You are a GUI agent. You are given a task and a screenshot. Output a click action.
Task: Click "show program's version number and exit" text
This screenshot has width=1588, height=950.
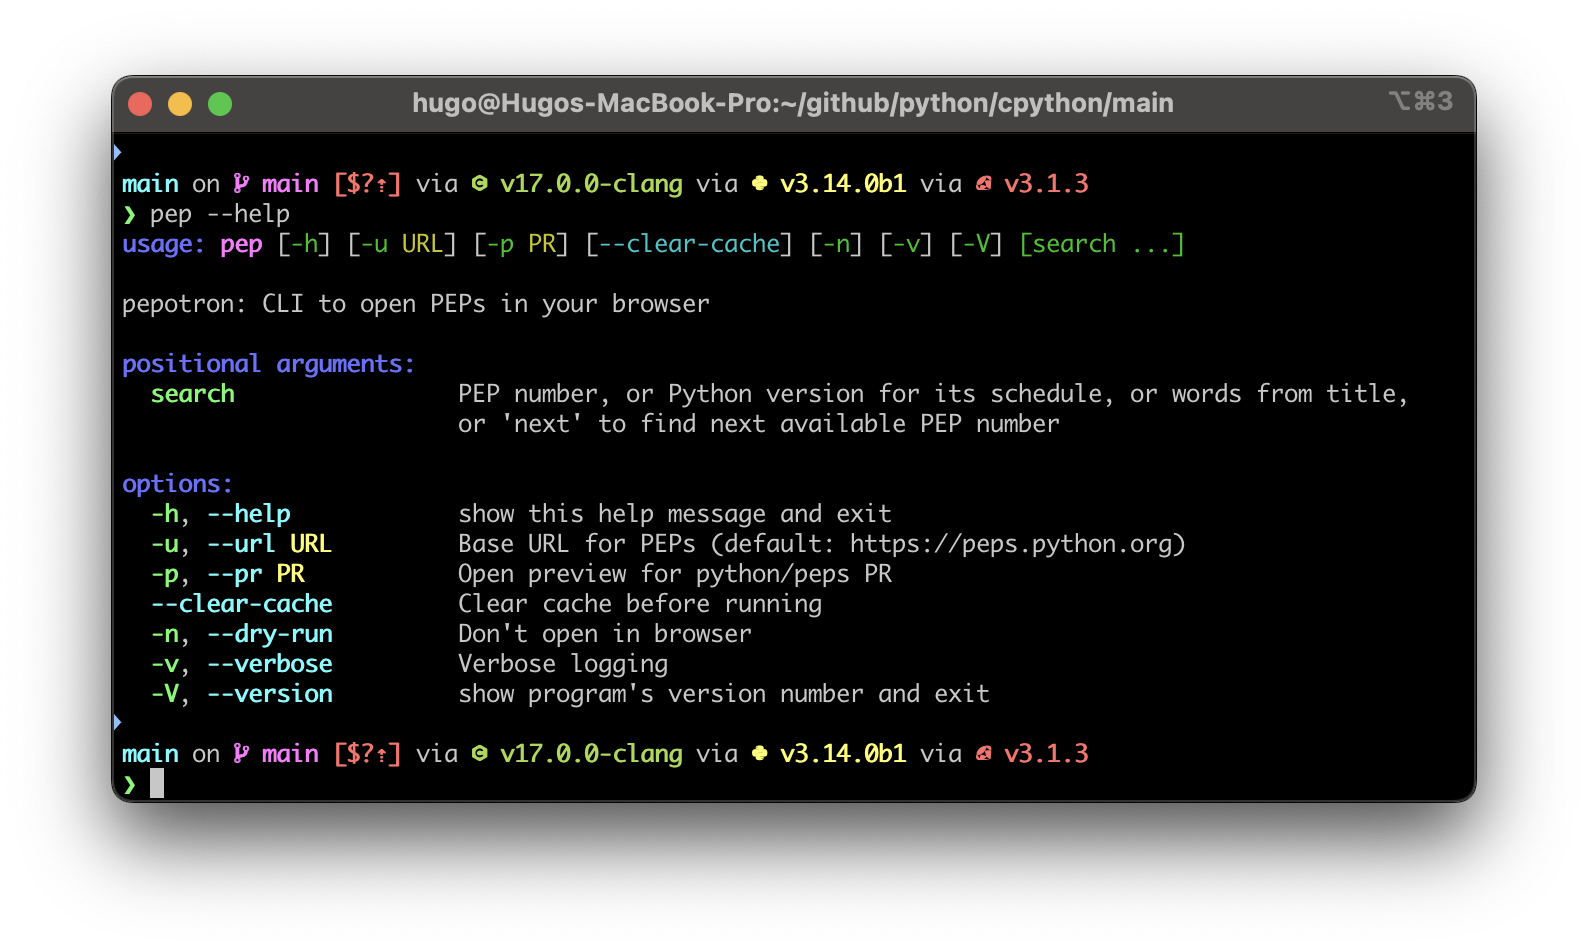tap(724, 694)
